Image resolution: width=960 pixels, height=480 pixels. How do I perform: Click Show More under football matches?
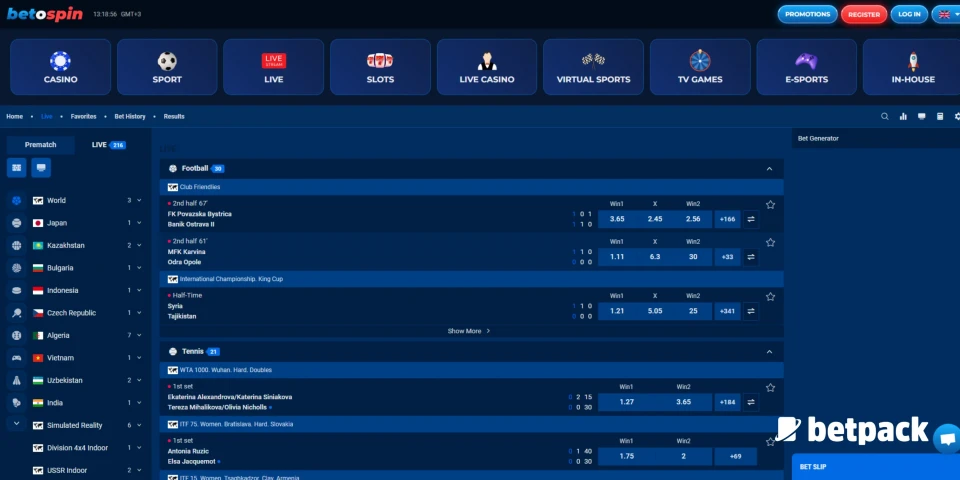click(469, 331)
